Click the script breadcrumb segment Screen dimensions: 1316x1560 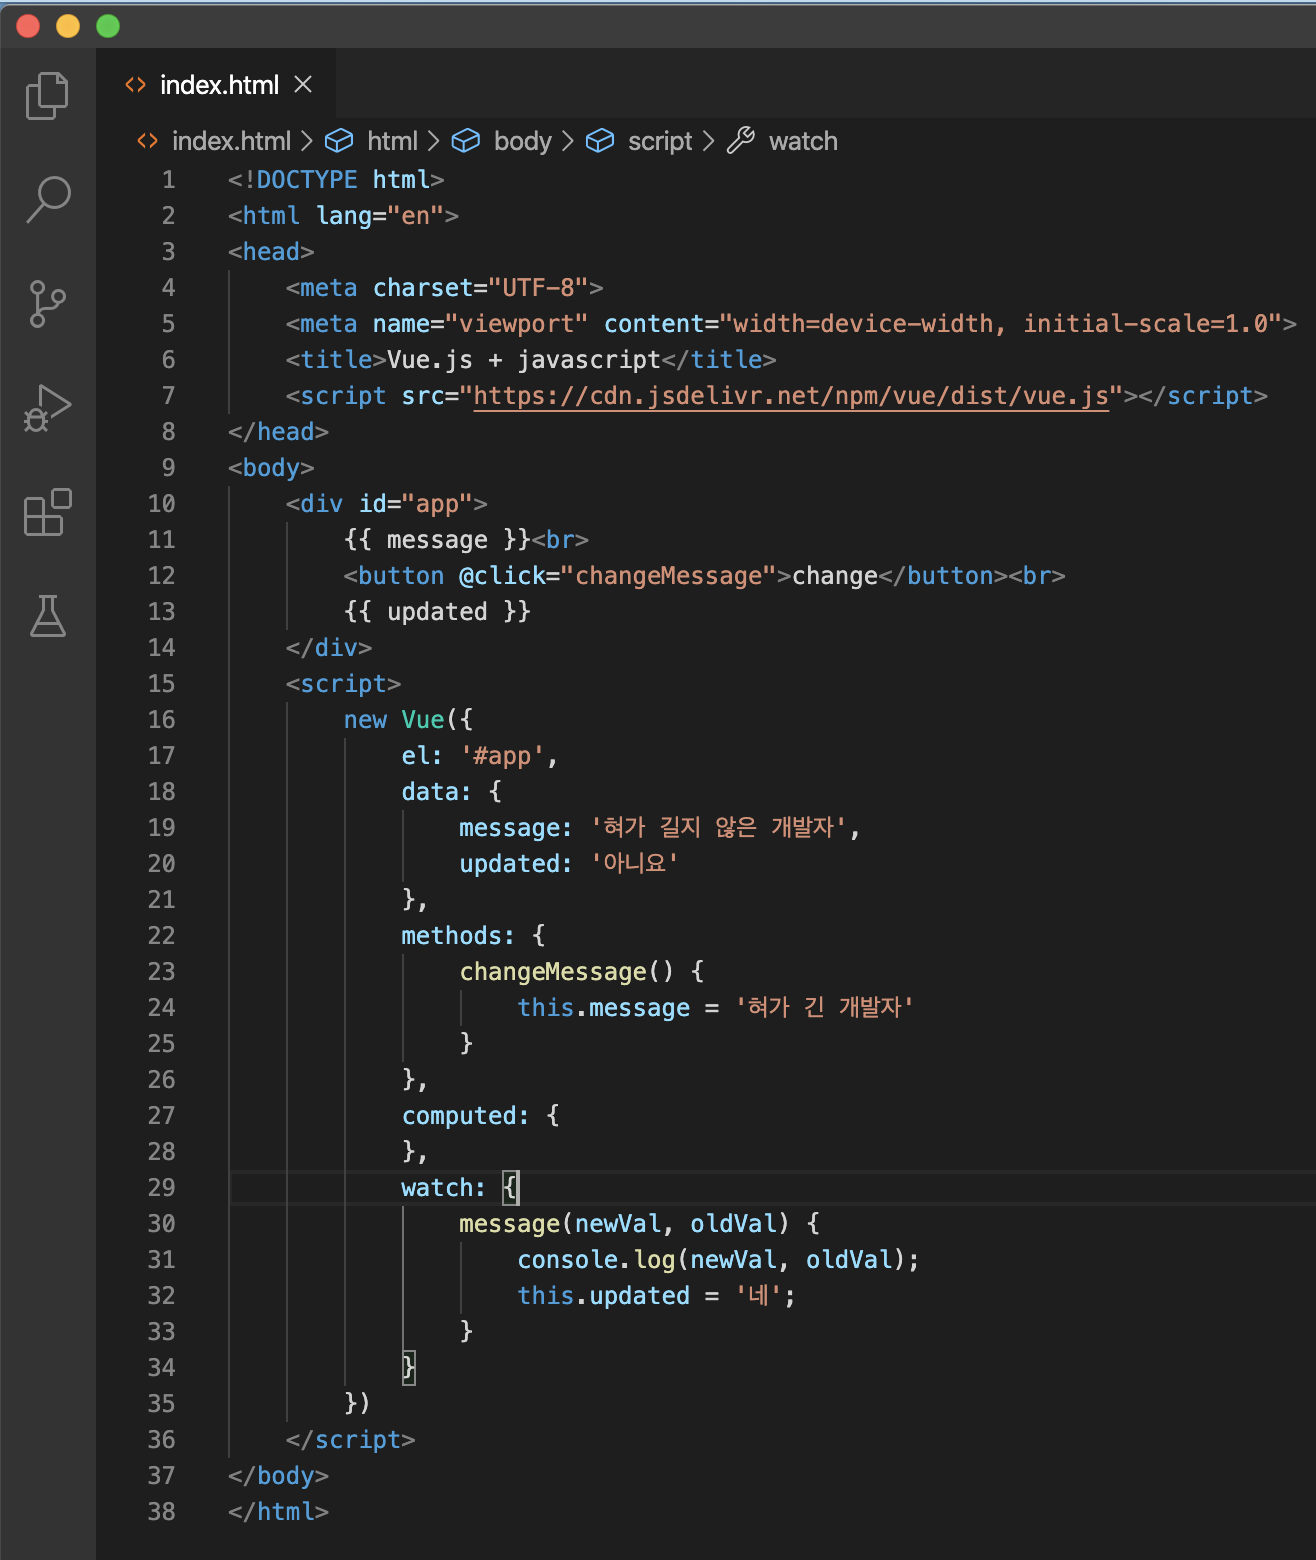660,141
